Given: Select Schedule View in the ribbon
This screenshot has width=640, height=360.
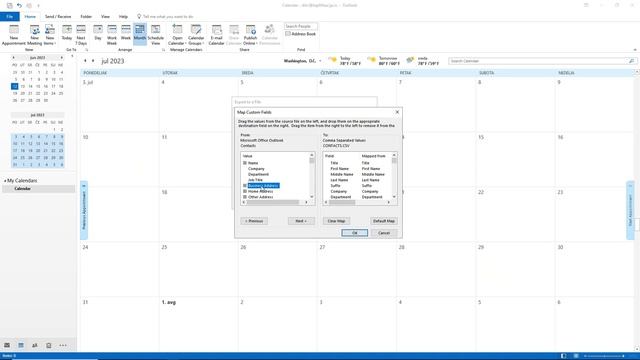Looking at the screenshot, I should click(156, 34).
